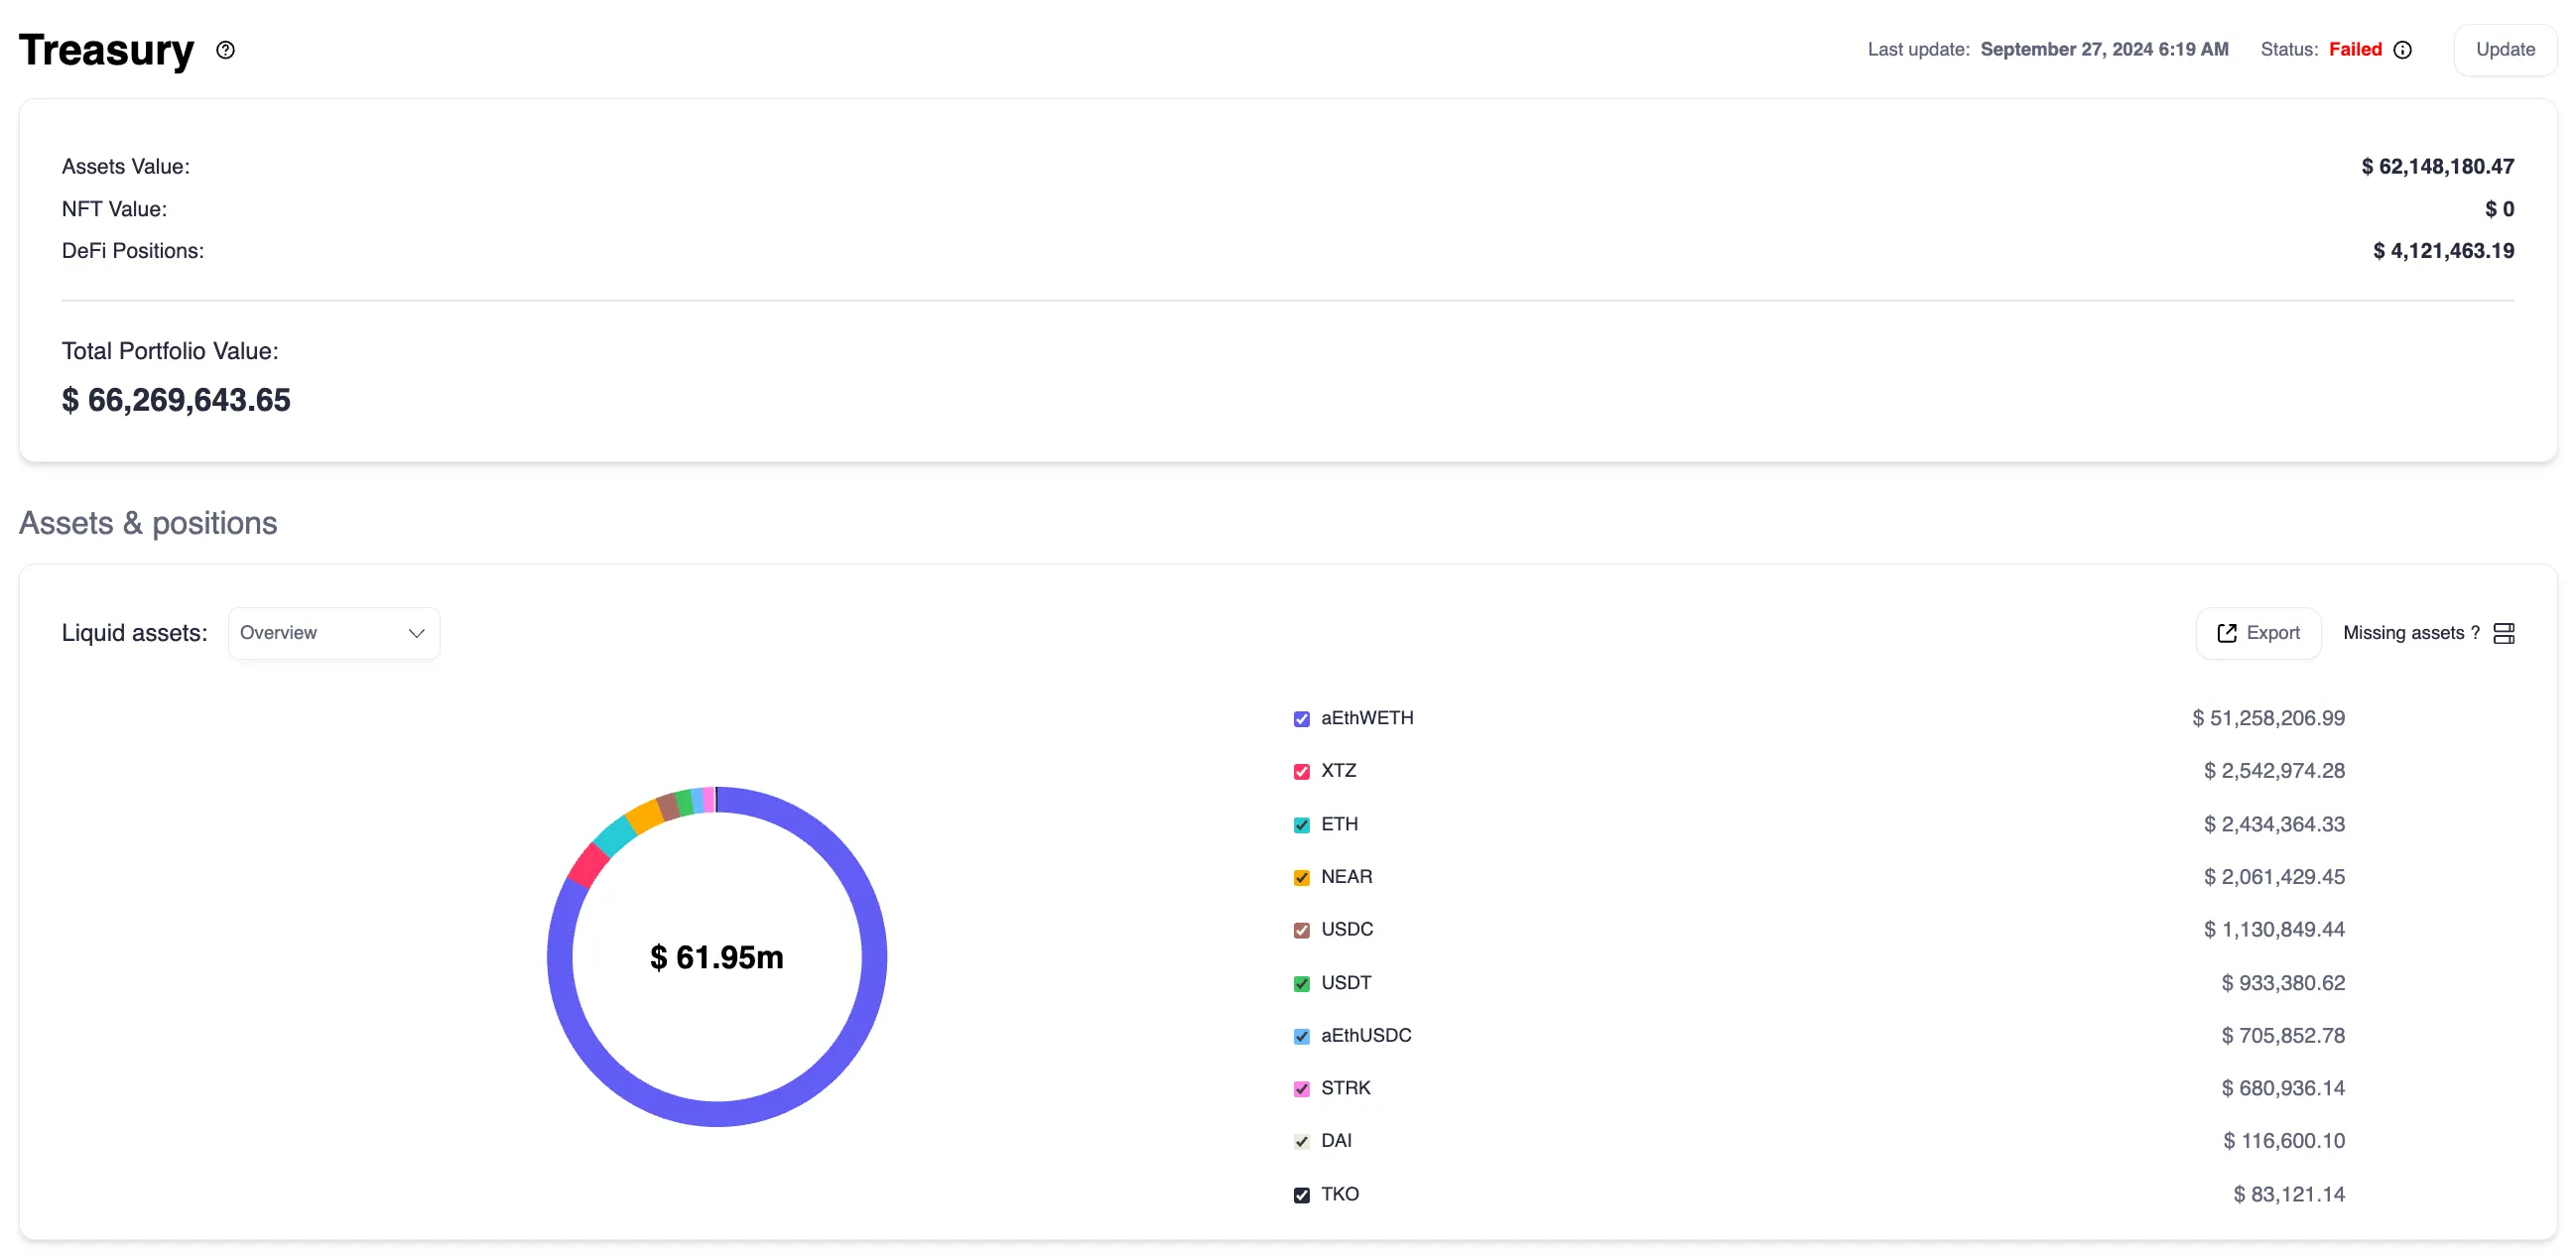Hide aEthUSDC from the chart
2576x1260 pixels.
point(1301,1037)
